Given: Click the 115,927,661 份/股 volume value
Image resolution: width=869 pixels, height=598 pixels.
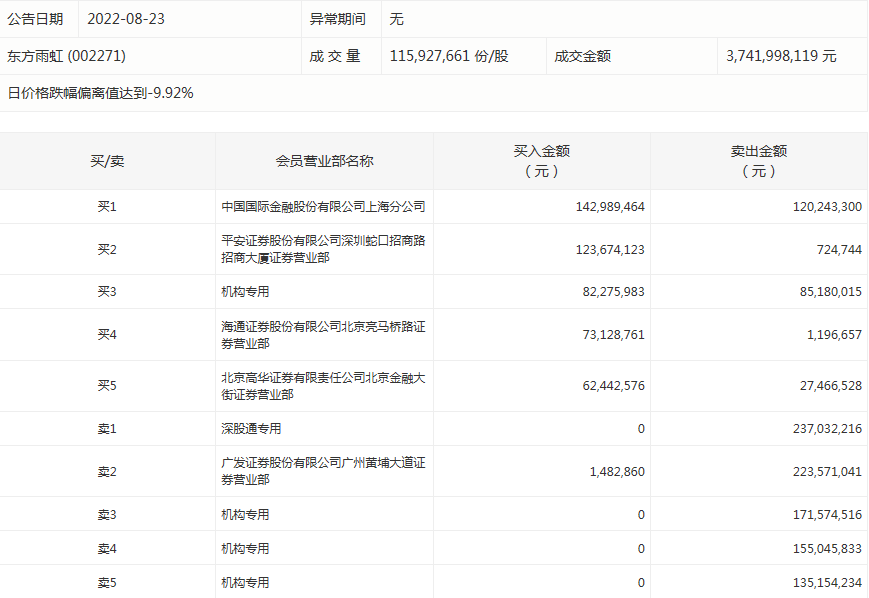Looking at the screenshot, I should coord(449,56).
